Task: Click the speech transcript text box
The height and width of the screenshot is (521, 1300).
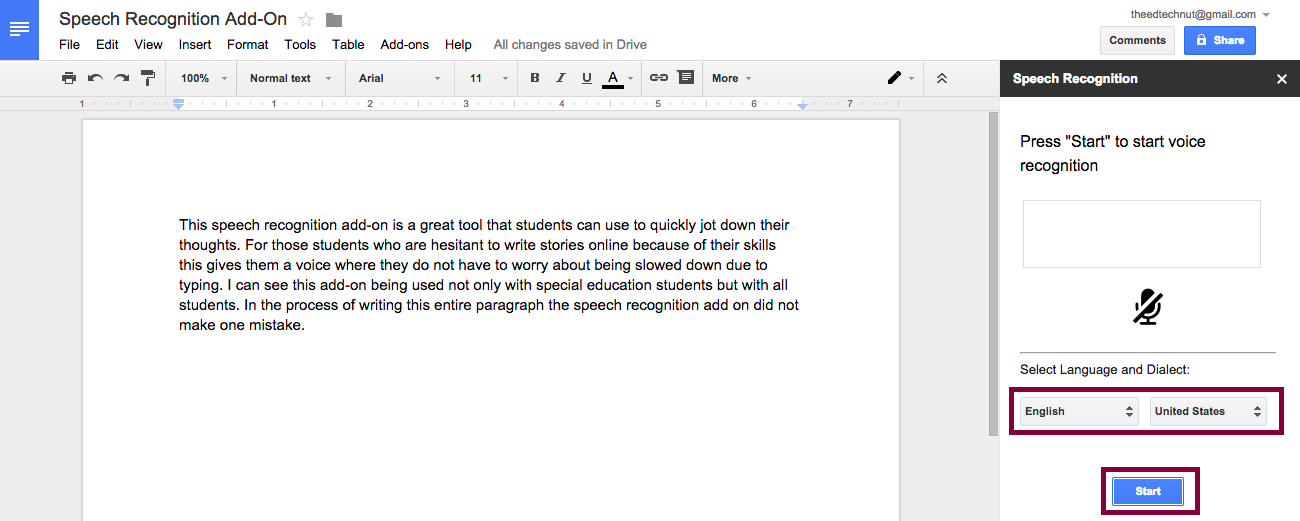Action: [x=1141, y=234]
